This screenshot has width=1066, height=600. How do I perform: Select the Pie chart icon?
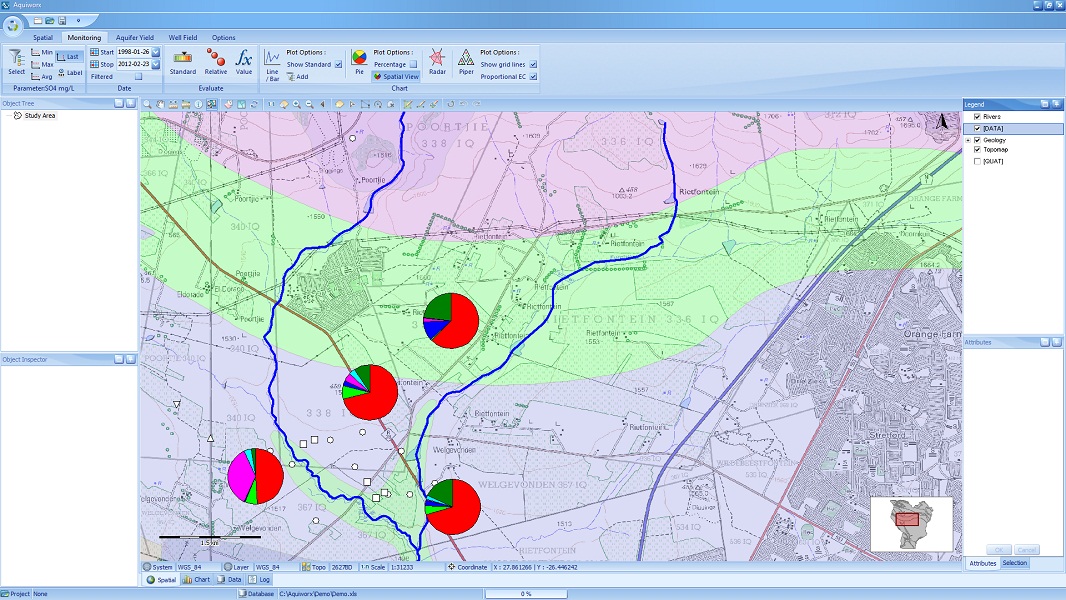coord(359,59)
